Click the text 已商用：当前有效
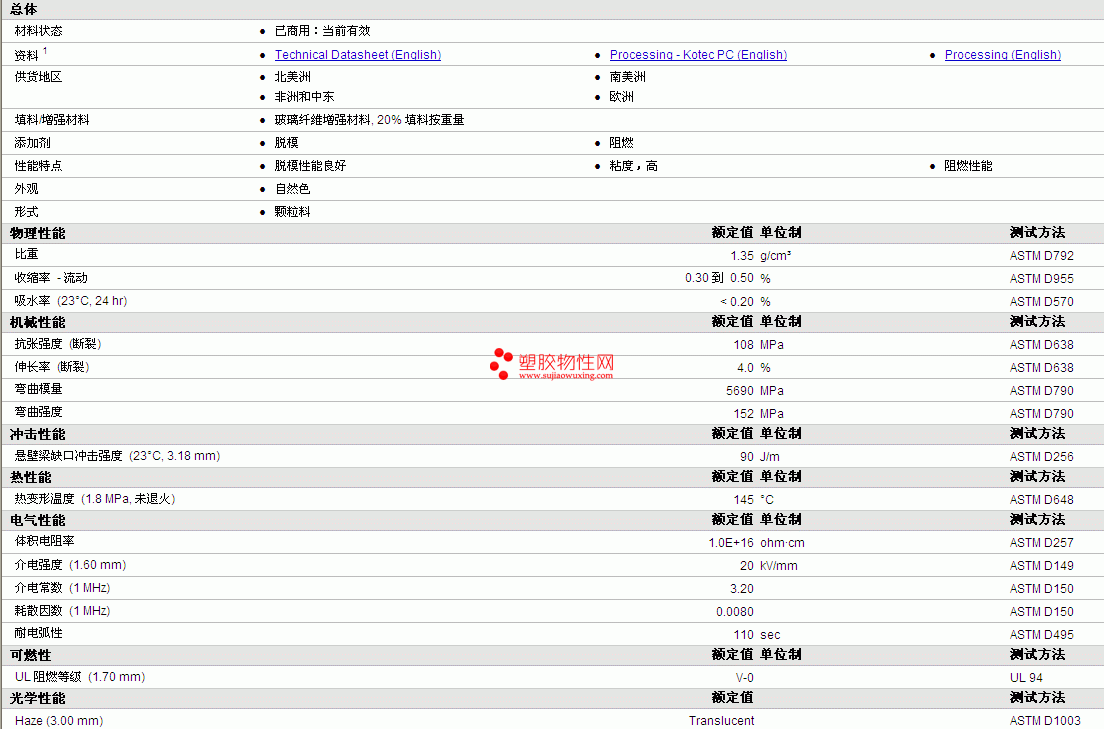The height and width of the screenshot is (729, 1104). (322, 31)
